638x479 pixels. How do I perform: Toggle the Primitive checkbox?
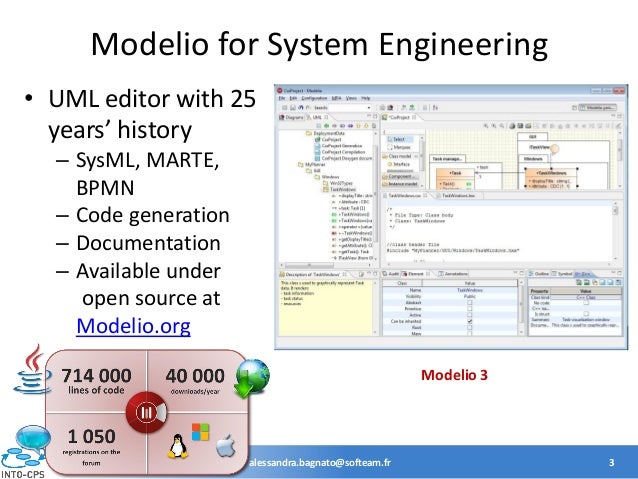(470, 309)
